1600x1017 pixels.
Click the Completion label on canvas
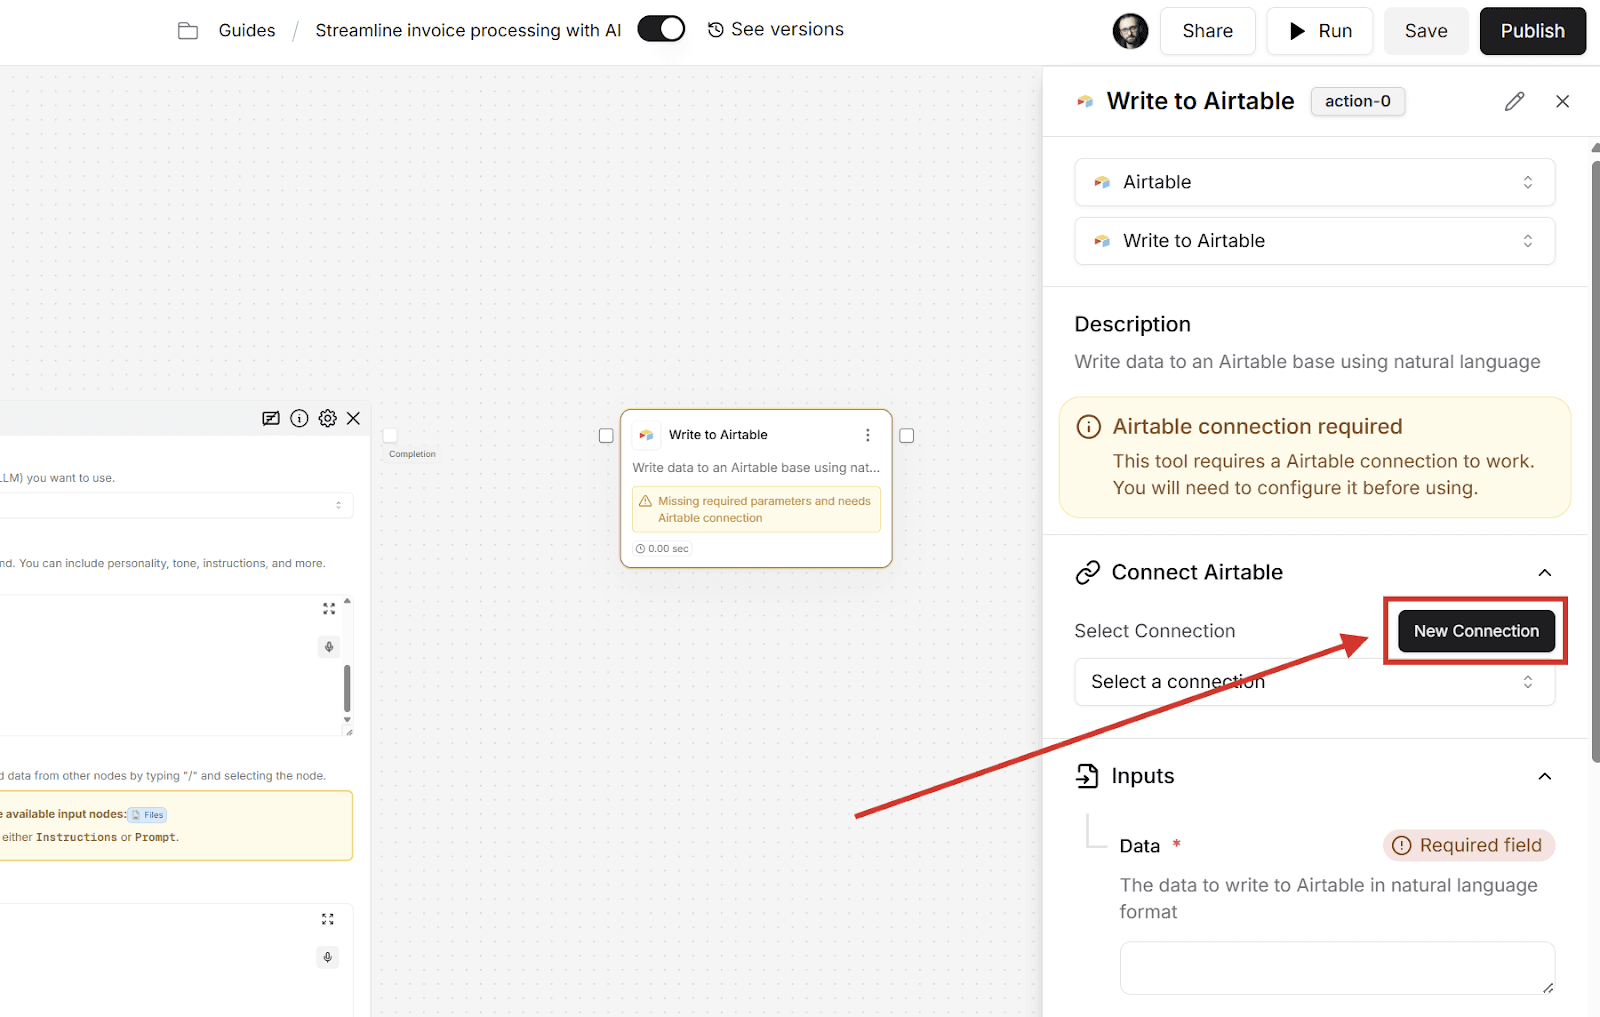click(x=412, y=454)
